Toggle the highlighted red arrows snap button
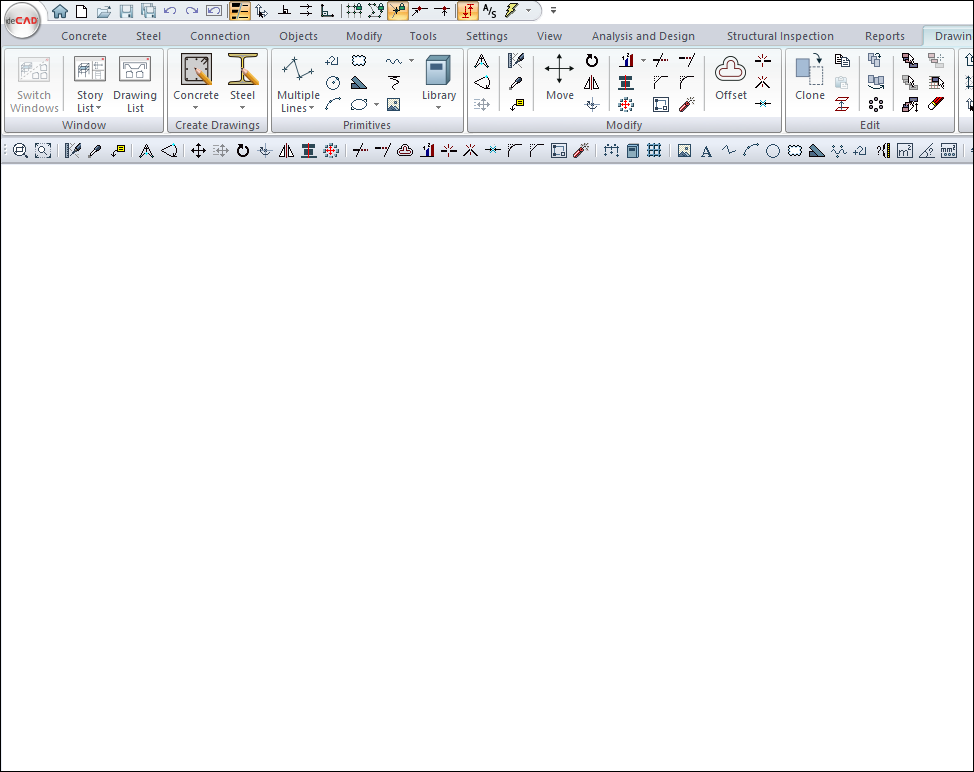The image size is (974, 772). point(468,11)
